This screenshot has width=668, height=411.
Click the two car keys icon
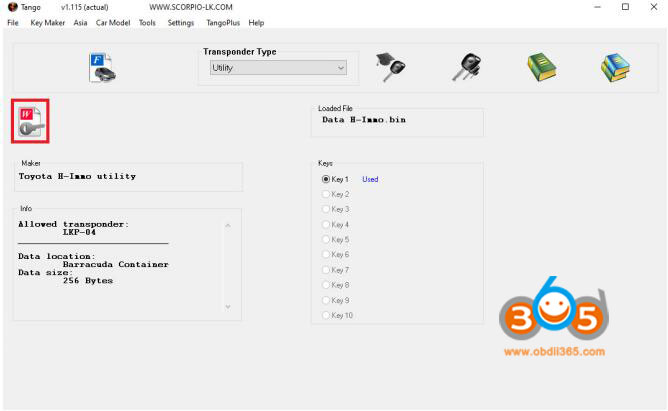pyautogui.click(x=467, y=67)
